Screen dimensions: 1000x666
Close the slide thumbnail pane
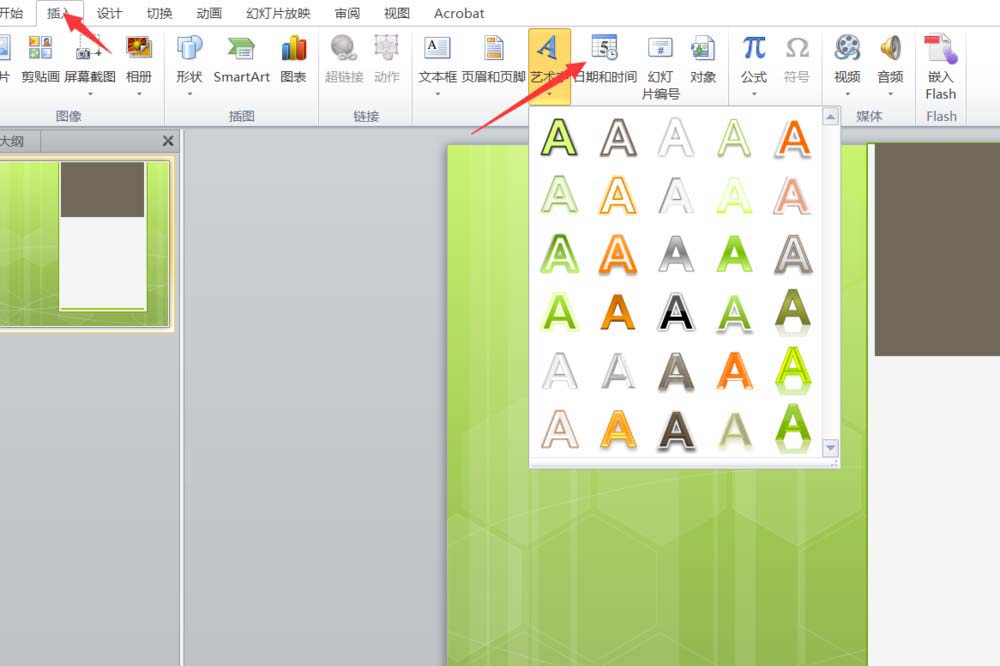click(x=168, y=141)
